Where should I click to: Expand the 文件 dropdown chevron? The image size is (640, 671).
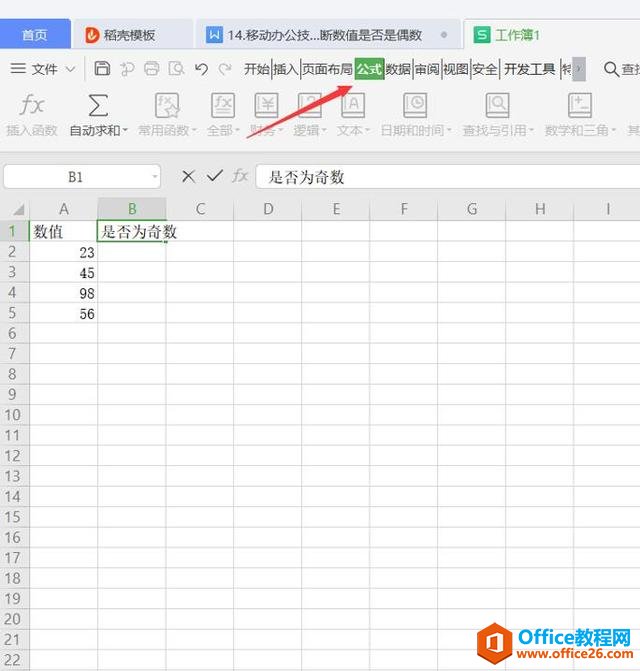click(71, 68)
